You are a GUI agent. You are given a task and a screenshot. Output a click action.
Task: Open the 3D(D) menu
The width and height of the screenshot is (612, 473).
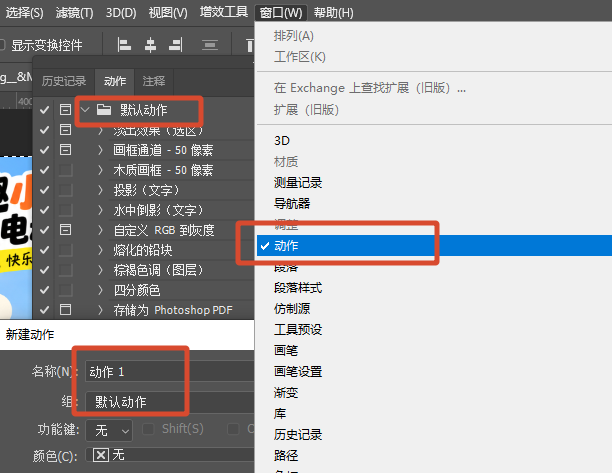121,12
